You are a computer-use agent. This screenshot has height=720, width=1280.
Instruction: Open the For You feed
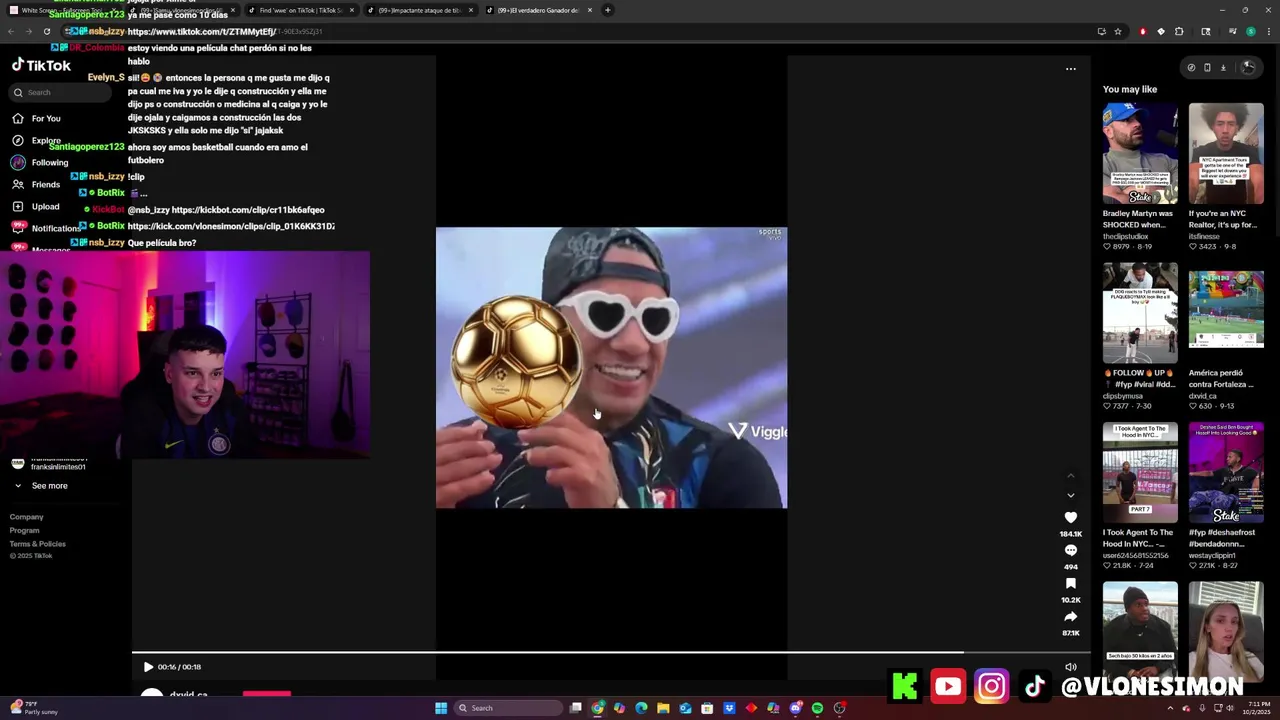[36, 118]
